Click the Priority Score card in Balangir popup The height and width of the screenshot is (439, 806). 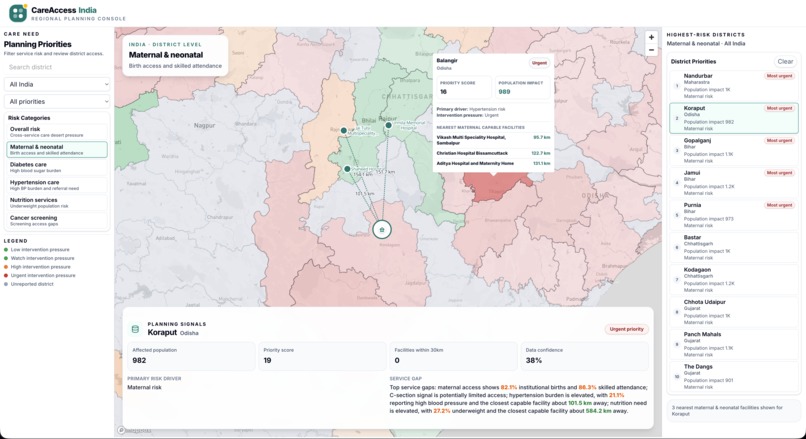click(x=464, y=87)
